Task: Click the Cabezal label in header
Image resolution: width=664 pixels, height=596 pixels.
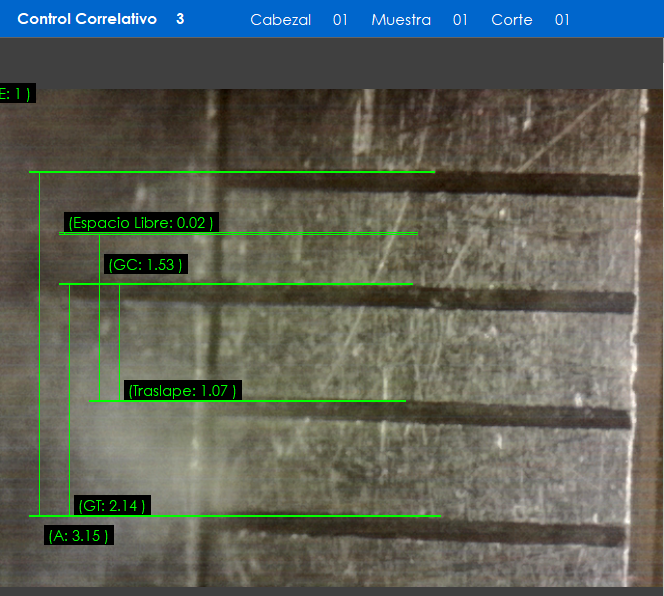Action: point(280,20)
